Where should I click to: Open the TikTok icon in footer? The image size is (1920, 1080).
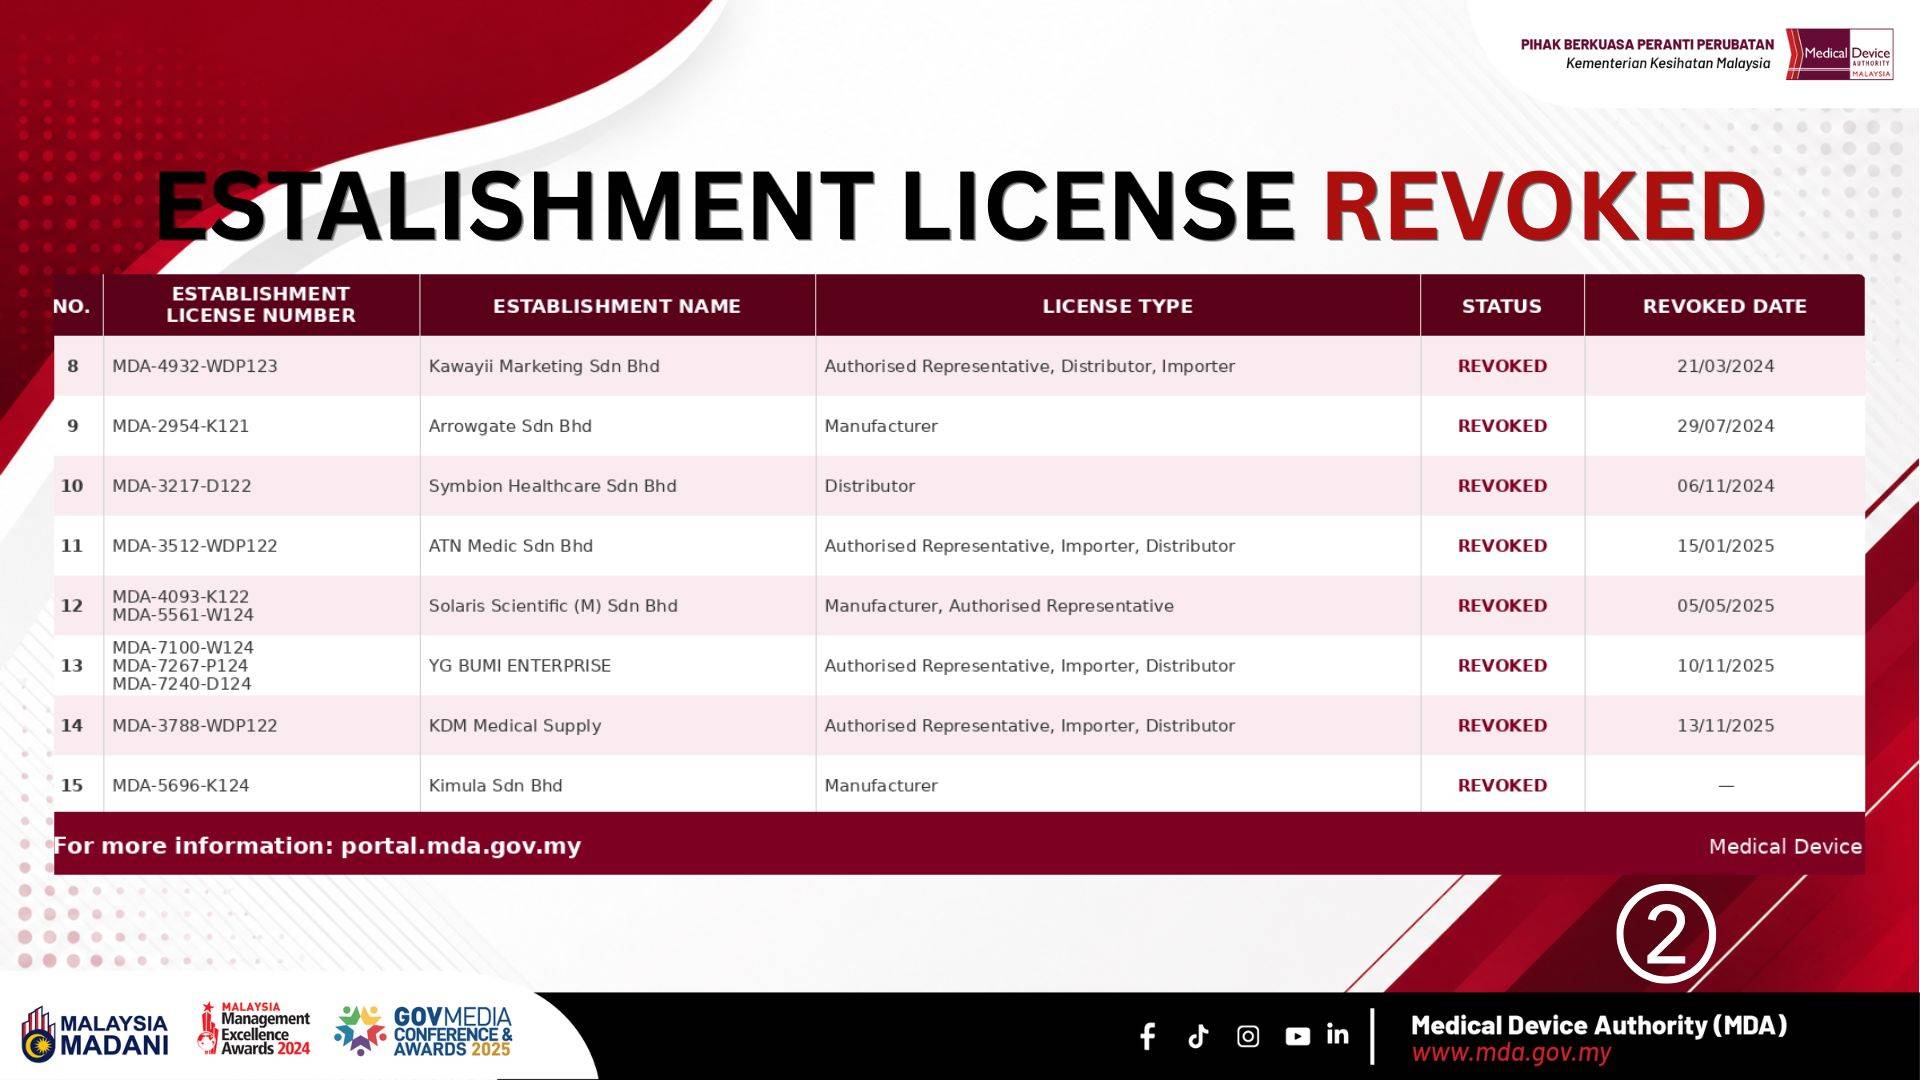(x=1198, y=1036)
